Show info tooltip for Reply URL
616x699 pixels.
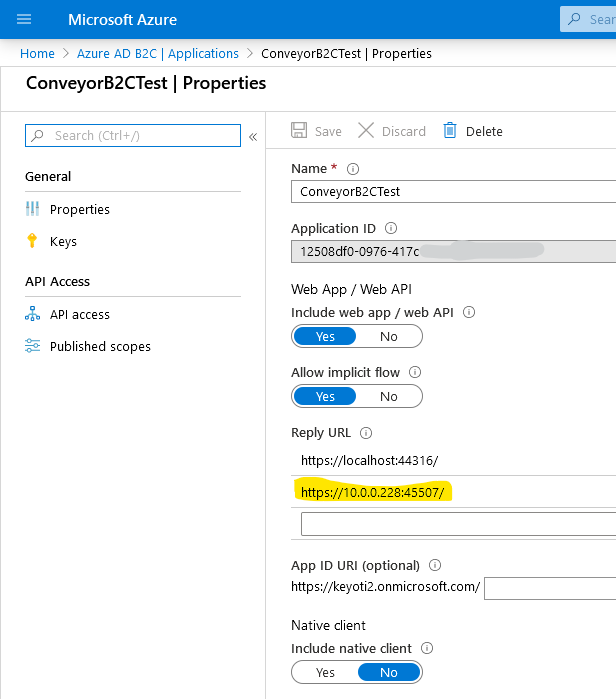(x=366, y=433)
